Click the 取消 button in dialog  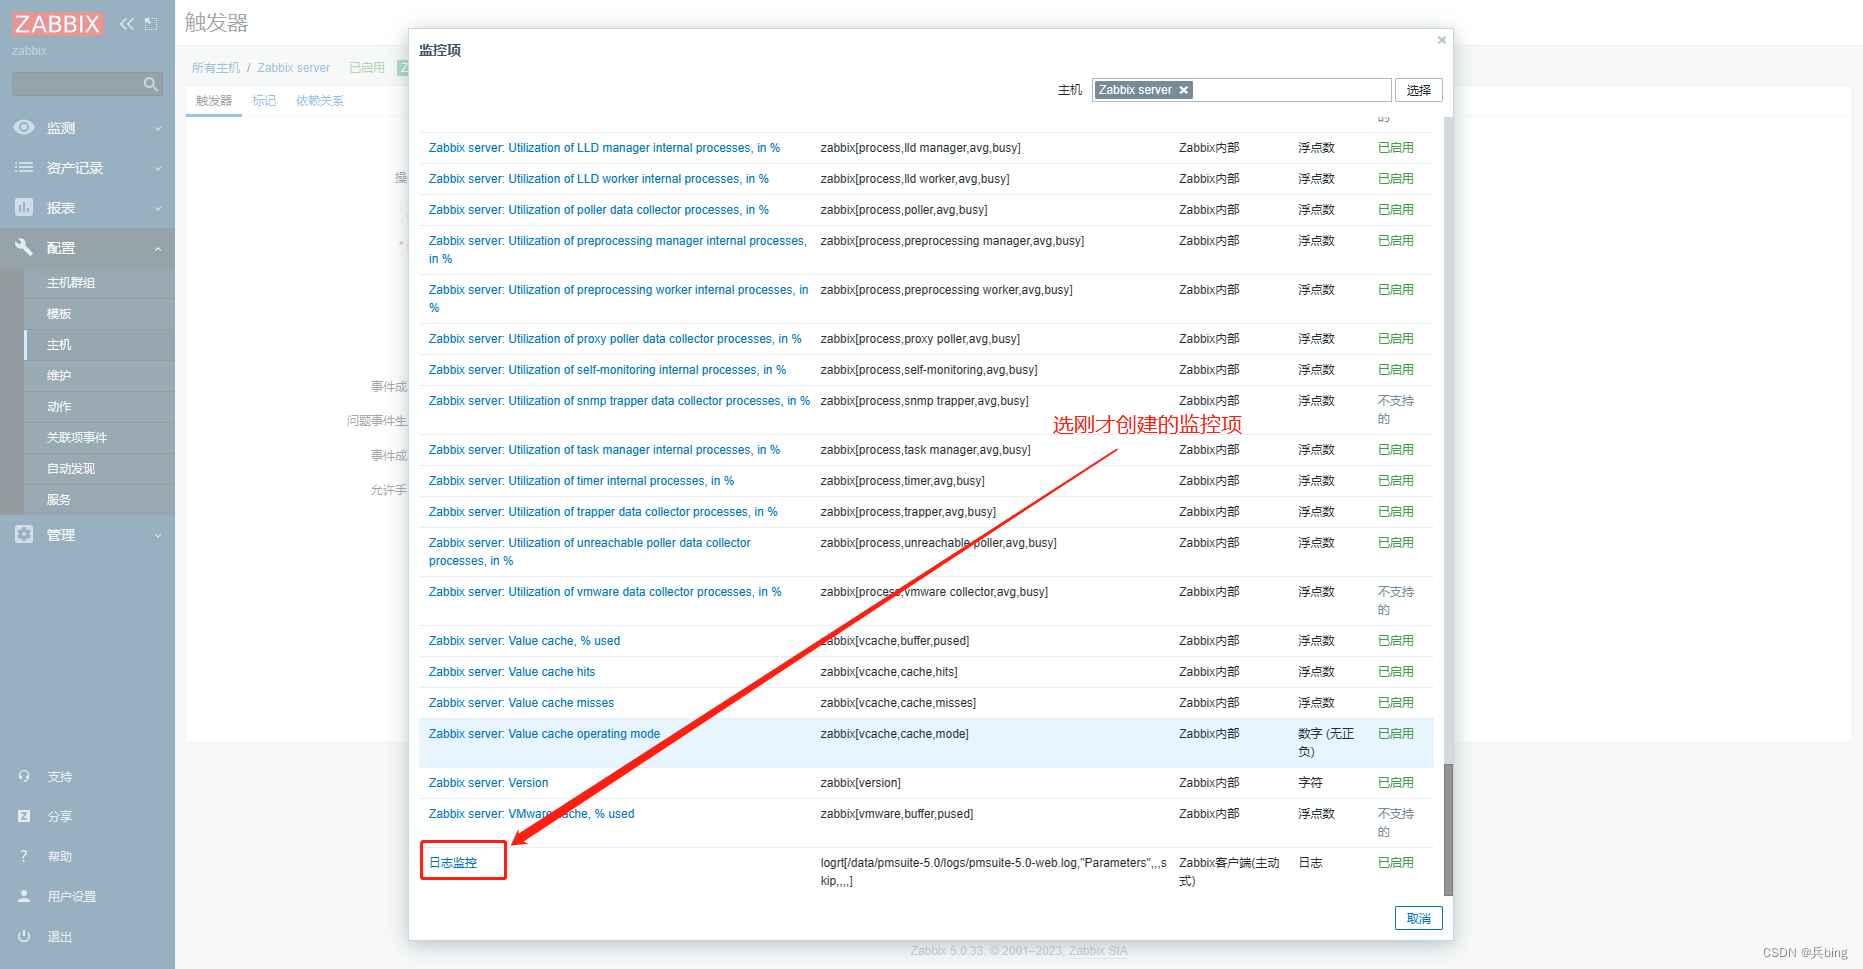(1418, 918)
